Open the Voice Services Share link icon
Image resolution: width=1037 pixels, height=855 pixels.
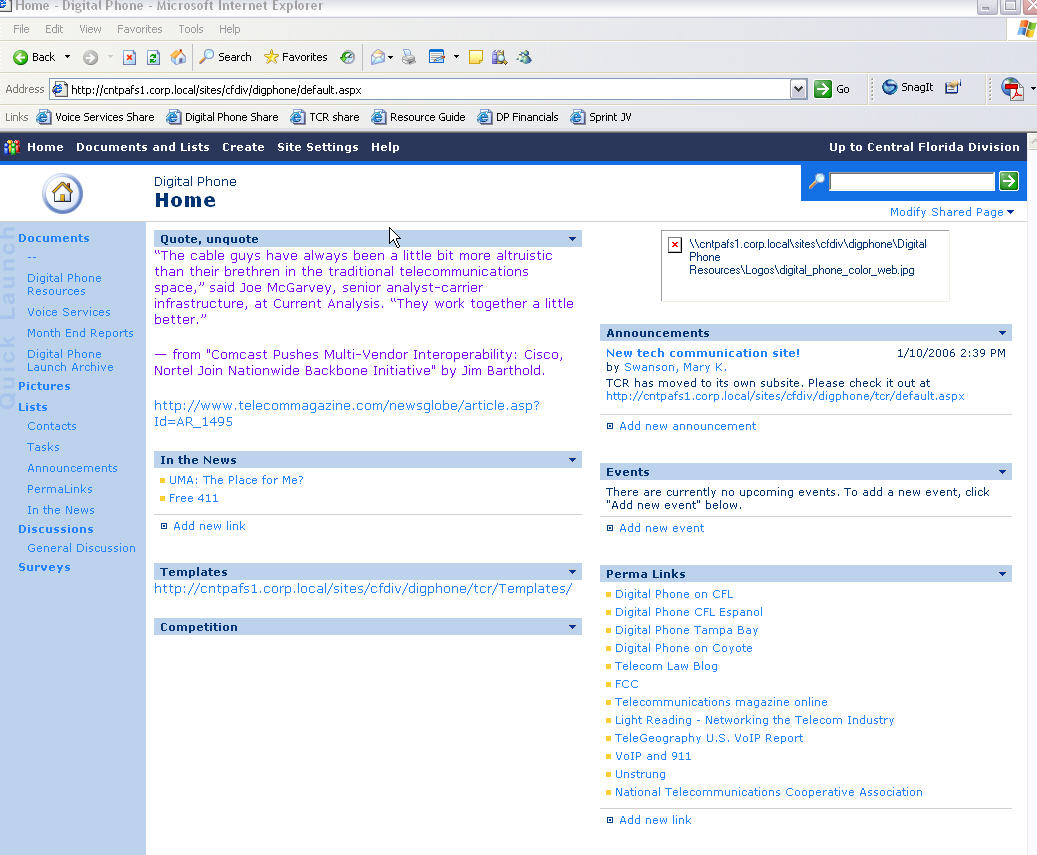pyautogui.click(x=44, y=117)
